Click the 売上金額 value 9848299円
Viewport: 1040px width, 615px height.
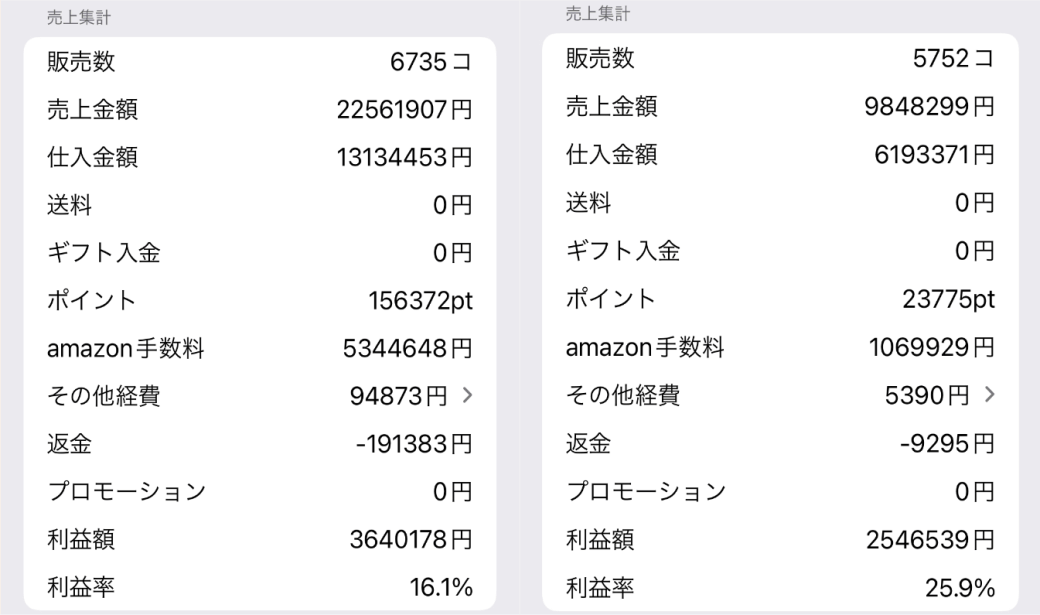pyautogui.click(x=929, y=106)
